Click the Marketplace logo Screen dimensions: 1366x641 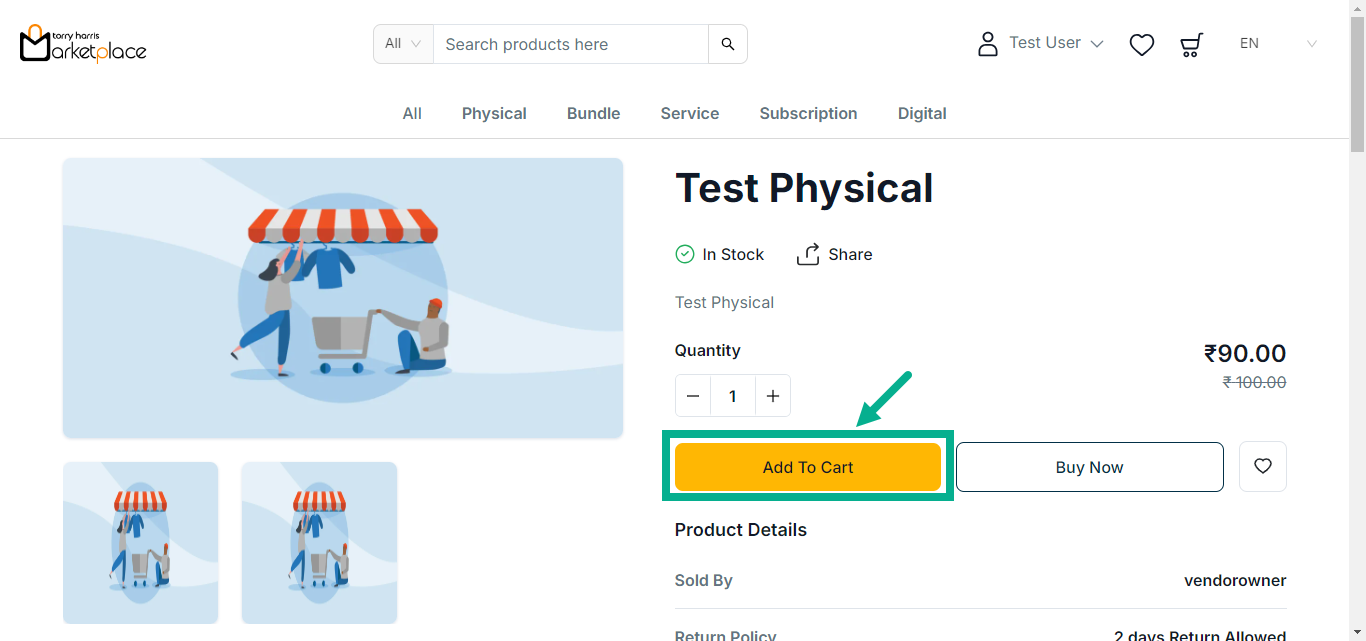click(x=83, y=44)
